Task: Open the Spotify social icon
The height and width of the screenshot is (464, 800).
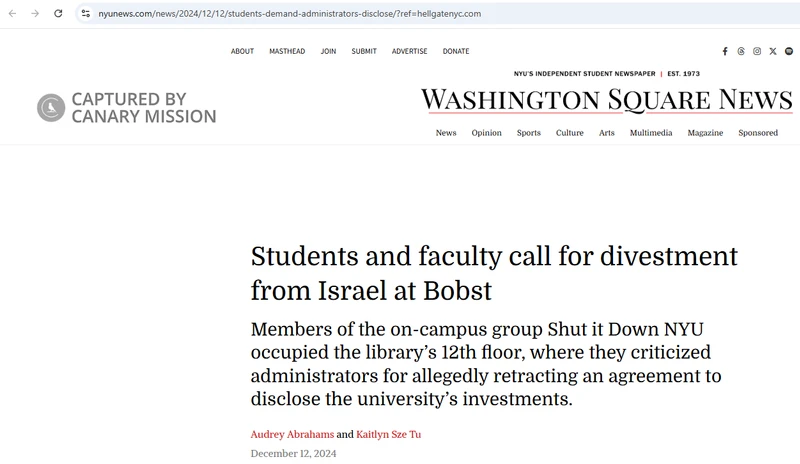Action: coord(789,51)
